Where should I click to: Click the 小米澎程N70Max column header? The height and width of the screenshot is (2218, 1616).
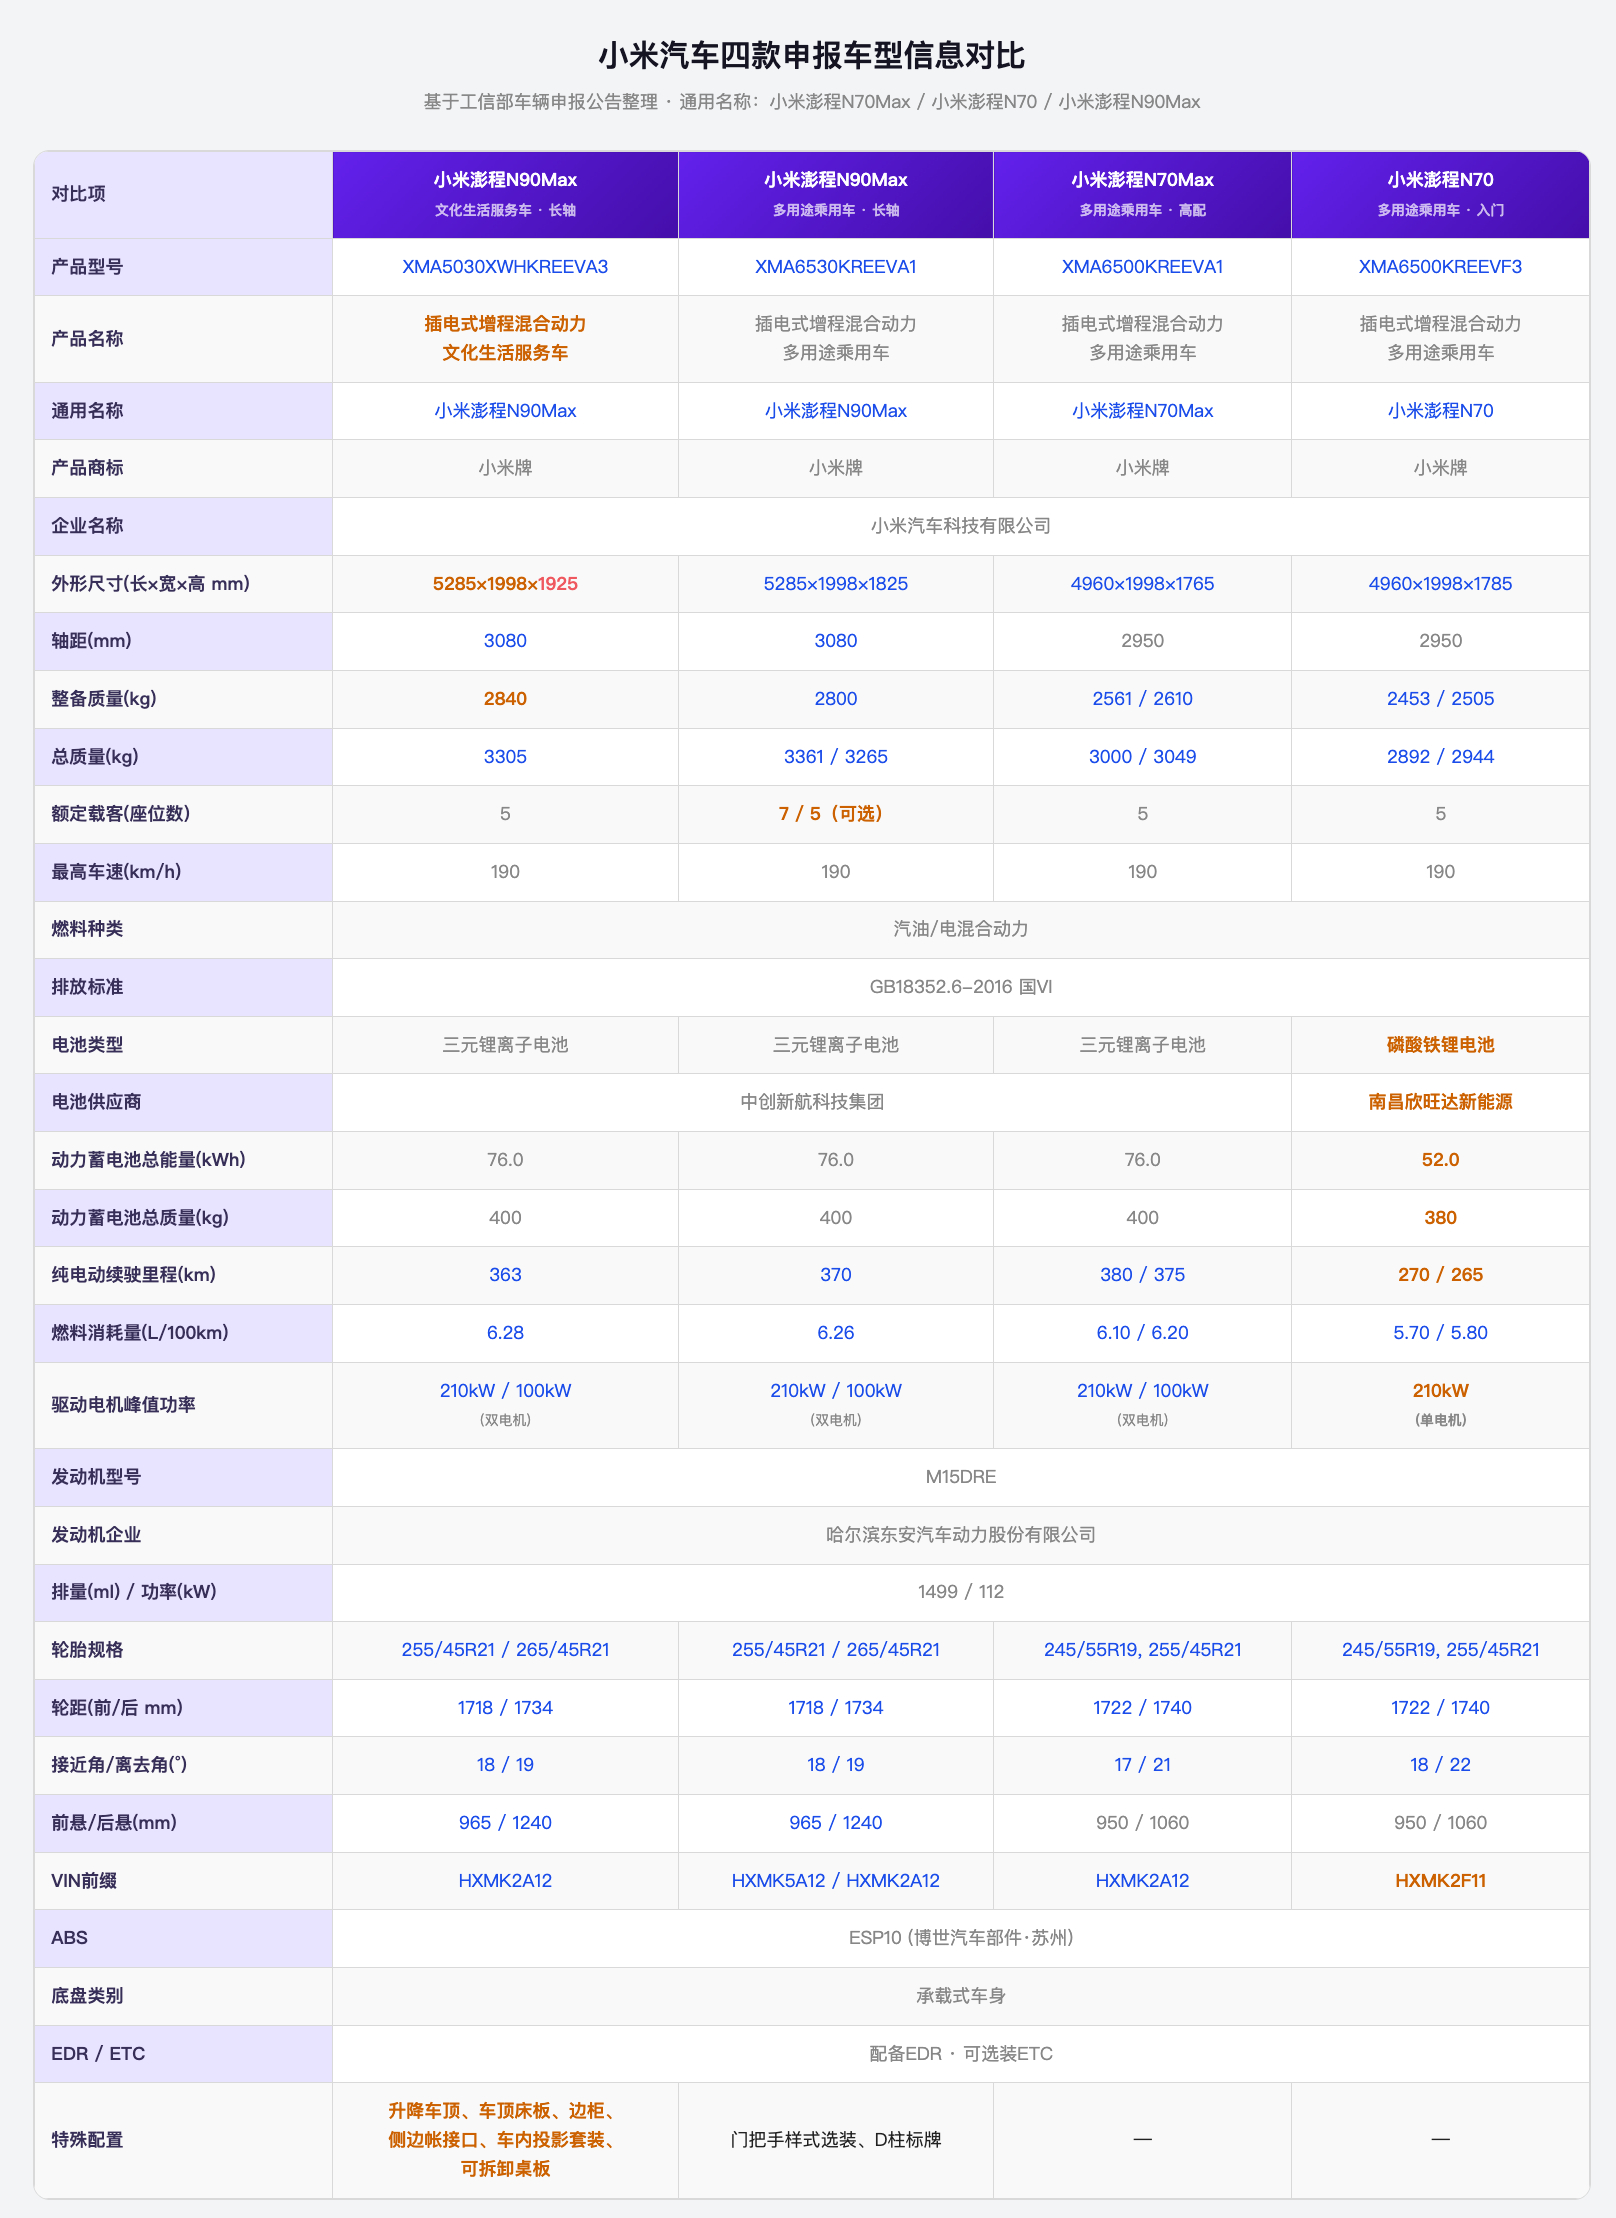[x=1142, y=195]
